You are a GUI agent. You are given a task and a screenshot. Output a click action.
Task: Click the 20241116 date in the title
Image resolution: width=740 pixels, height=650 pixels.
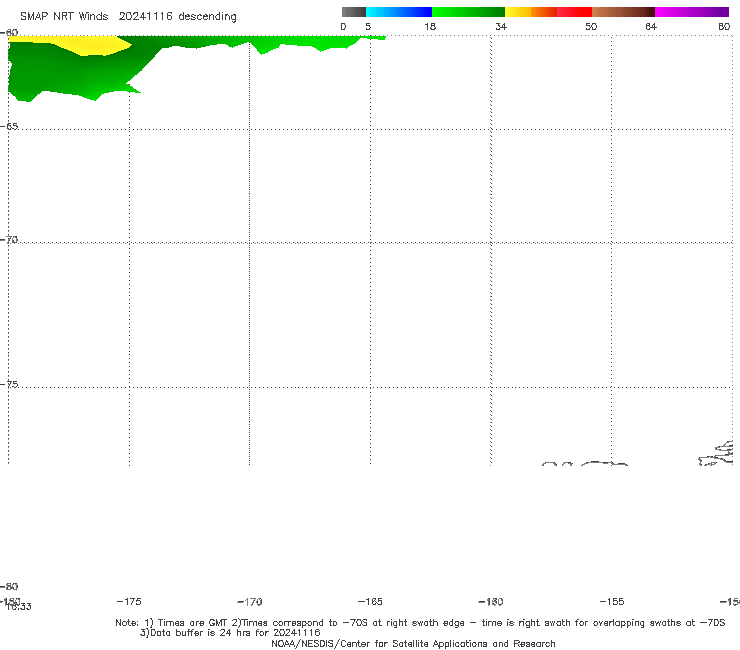click(145, 17)
